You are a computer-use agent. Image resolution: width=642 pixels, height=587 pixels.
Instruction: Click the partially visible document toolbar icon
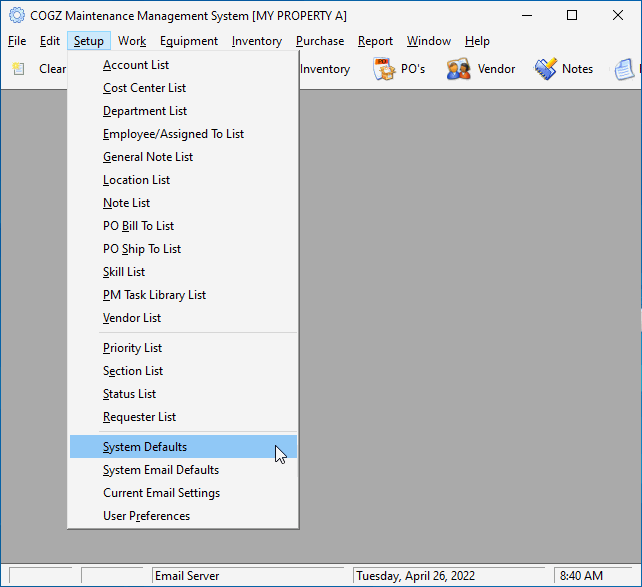coord(624,69)
